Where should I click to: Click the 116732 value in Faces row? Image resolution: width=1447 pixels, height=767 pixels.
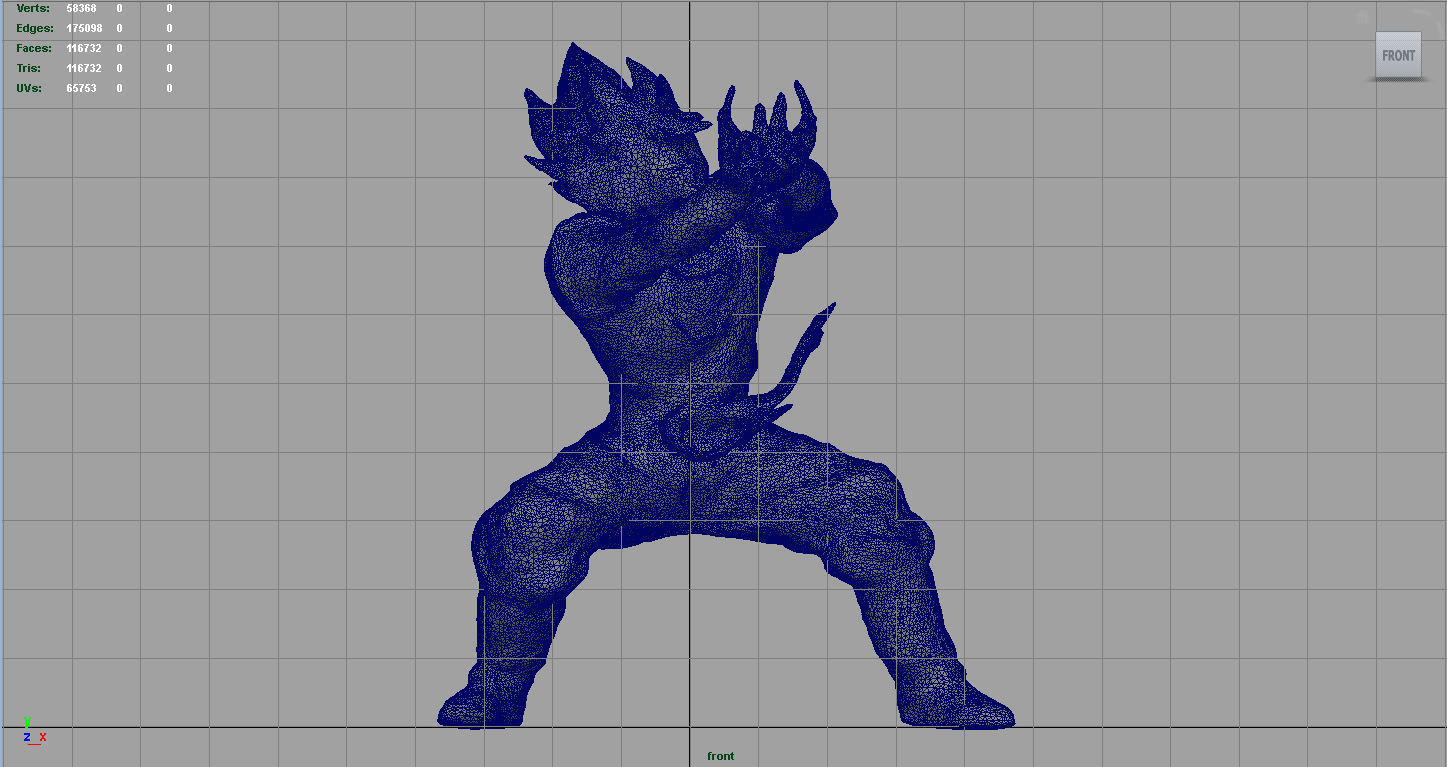84,48
